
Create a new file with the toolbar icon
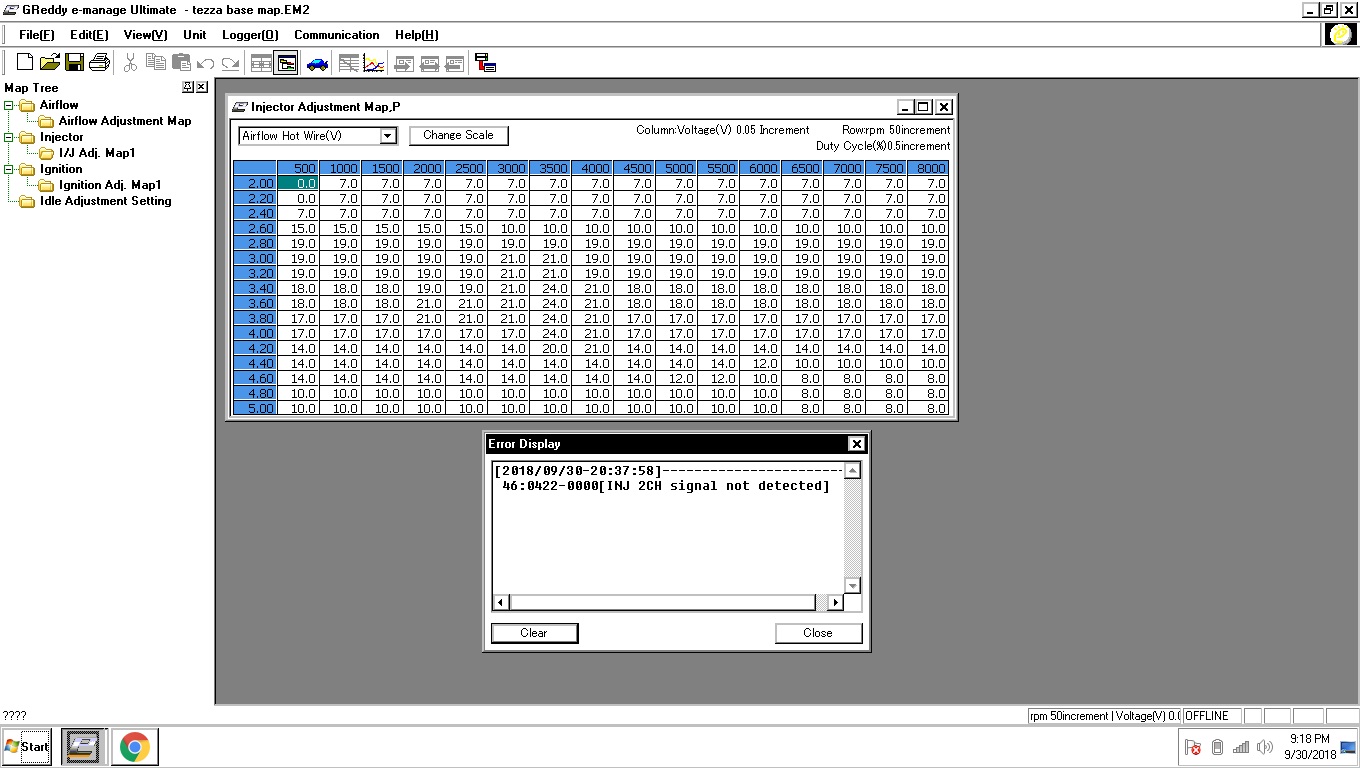pos(25,63)
